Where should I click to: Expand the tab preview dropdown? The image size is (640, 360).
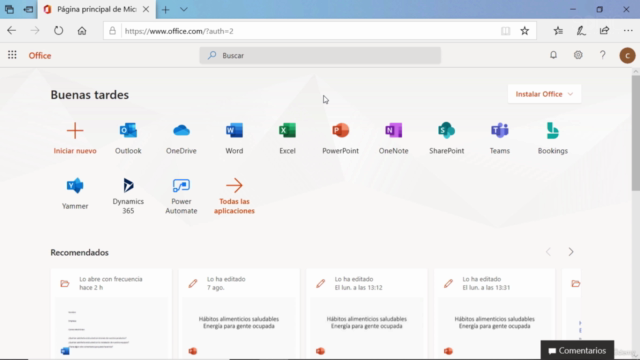point(184,9)
